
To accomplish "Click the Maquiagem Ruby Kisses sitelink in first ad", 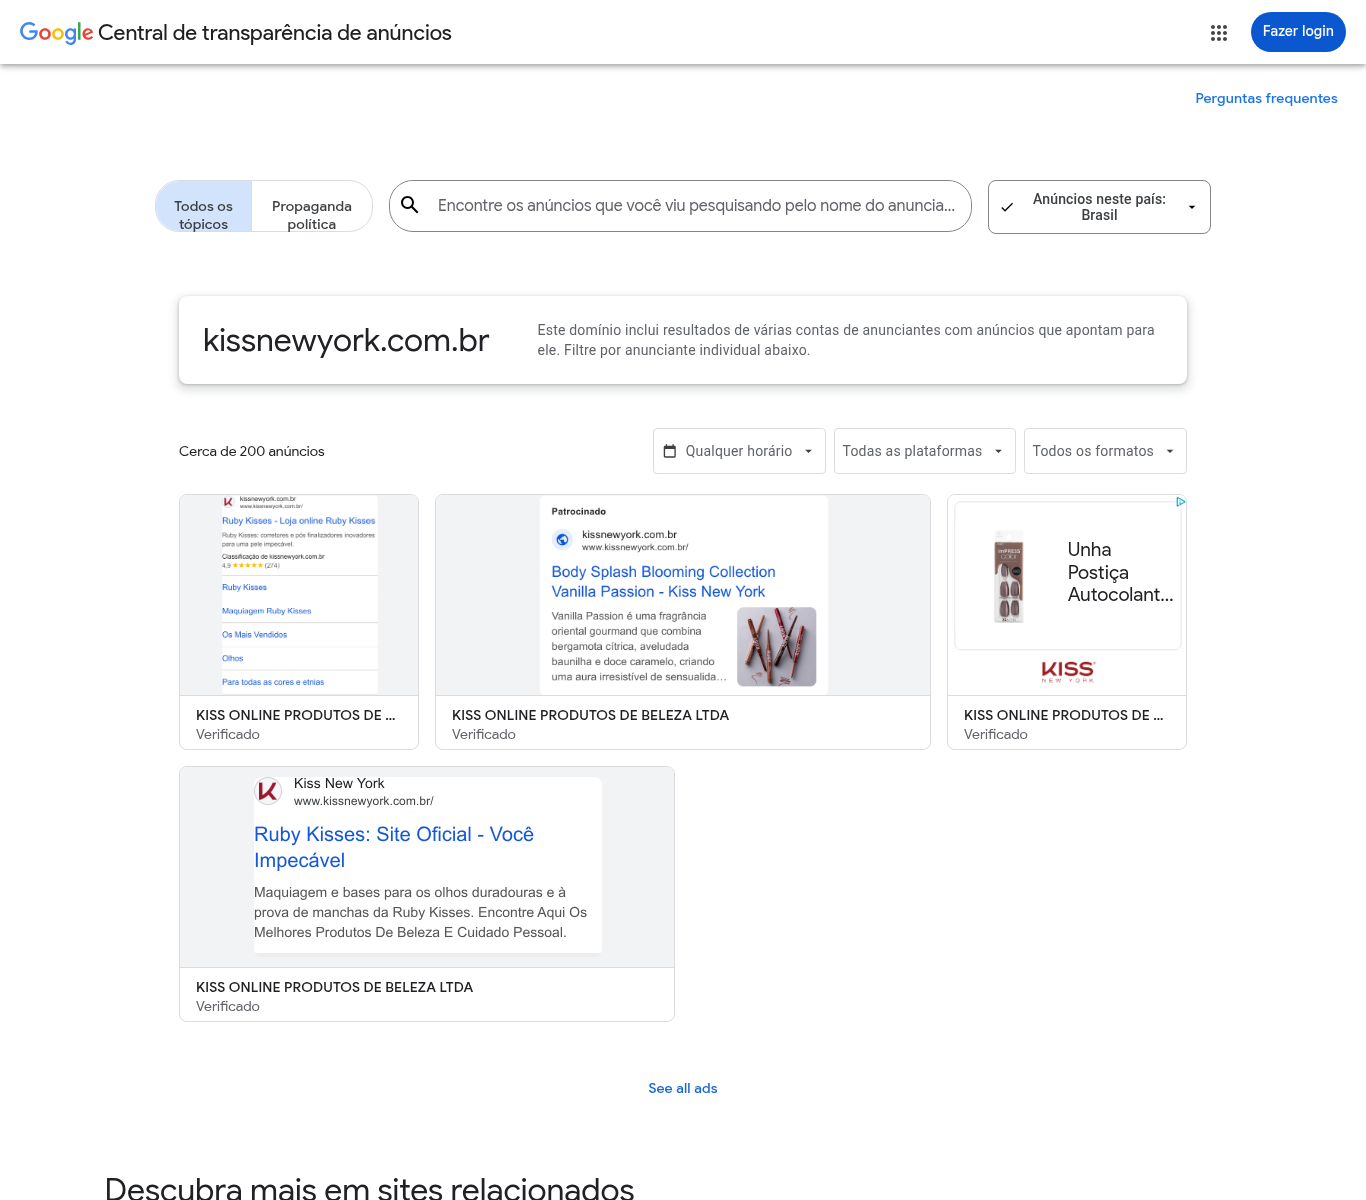I will (x=267, y=611).
